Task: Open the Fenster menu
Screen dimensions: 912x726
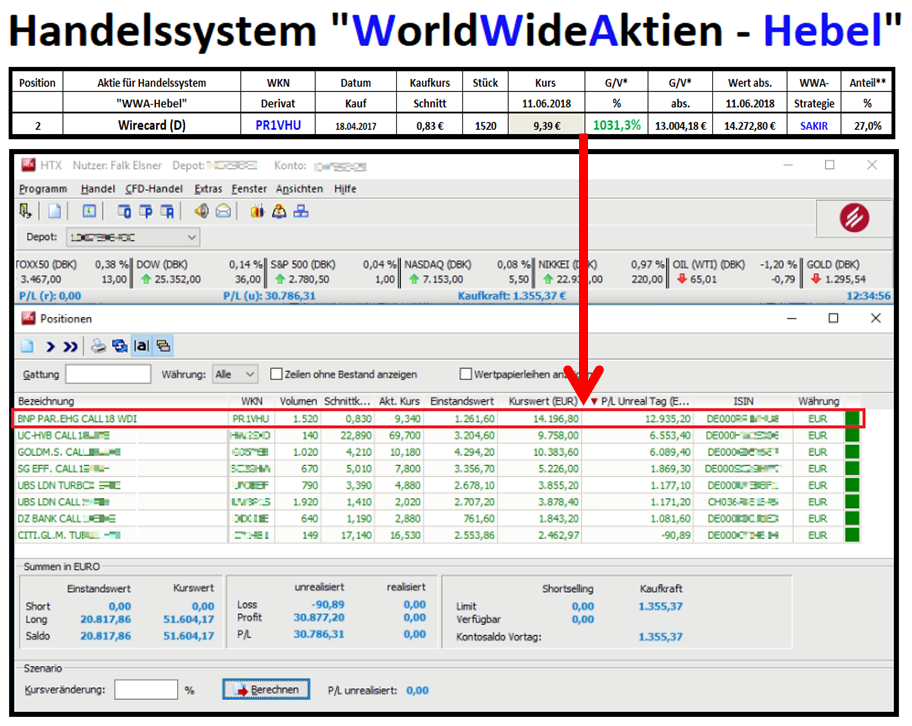Action: [249, 188]
